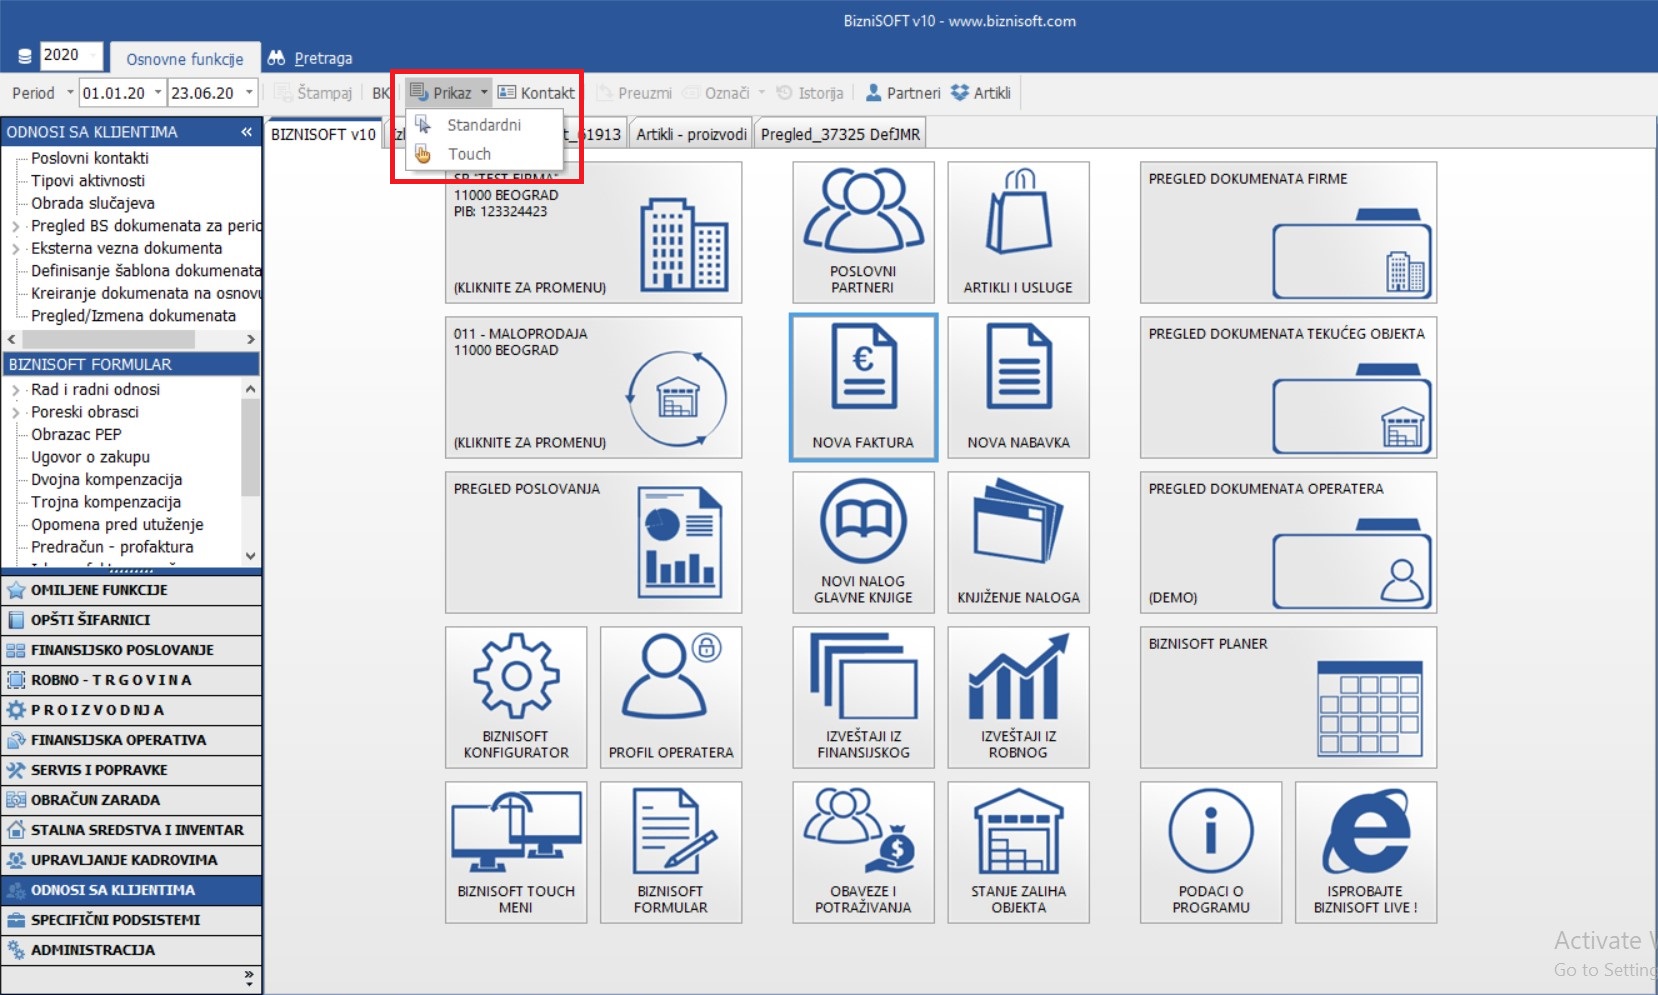Image resolution: width=1658 pixels, height=995 pixels.
Task: Create a new invoice with Nova Faktura
Action: tap(863, 387)
